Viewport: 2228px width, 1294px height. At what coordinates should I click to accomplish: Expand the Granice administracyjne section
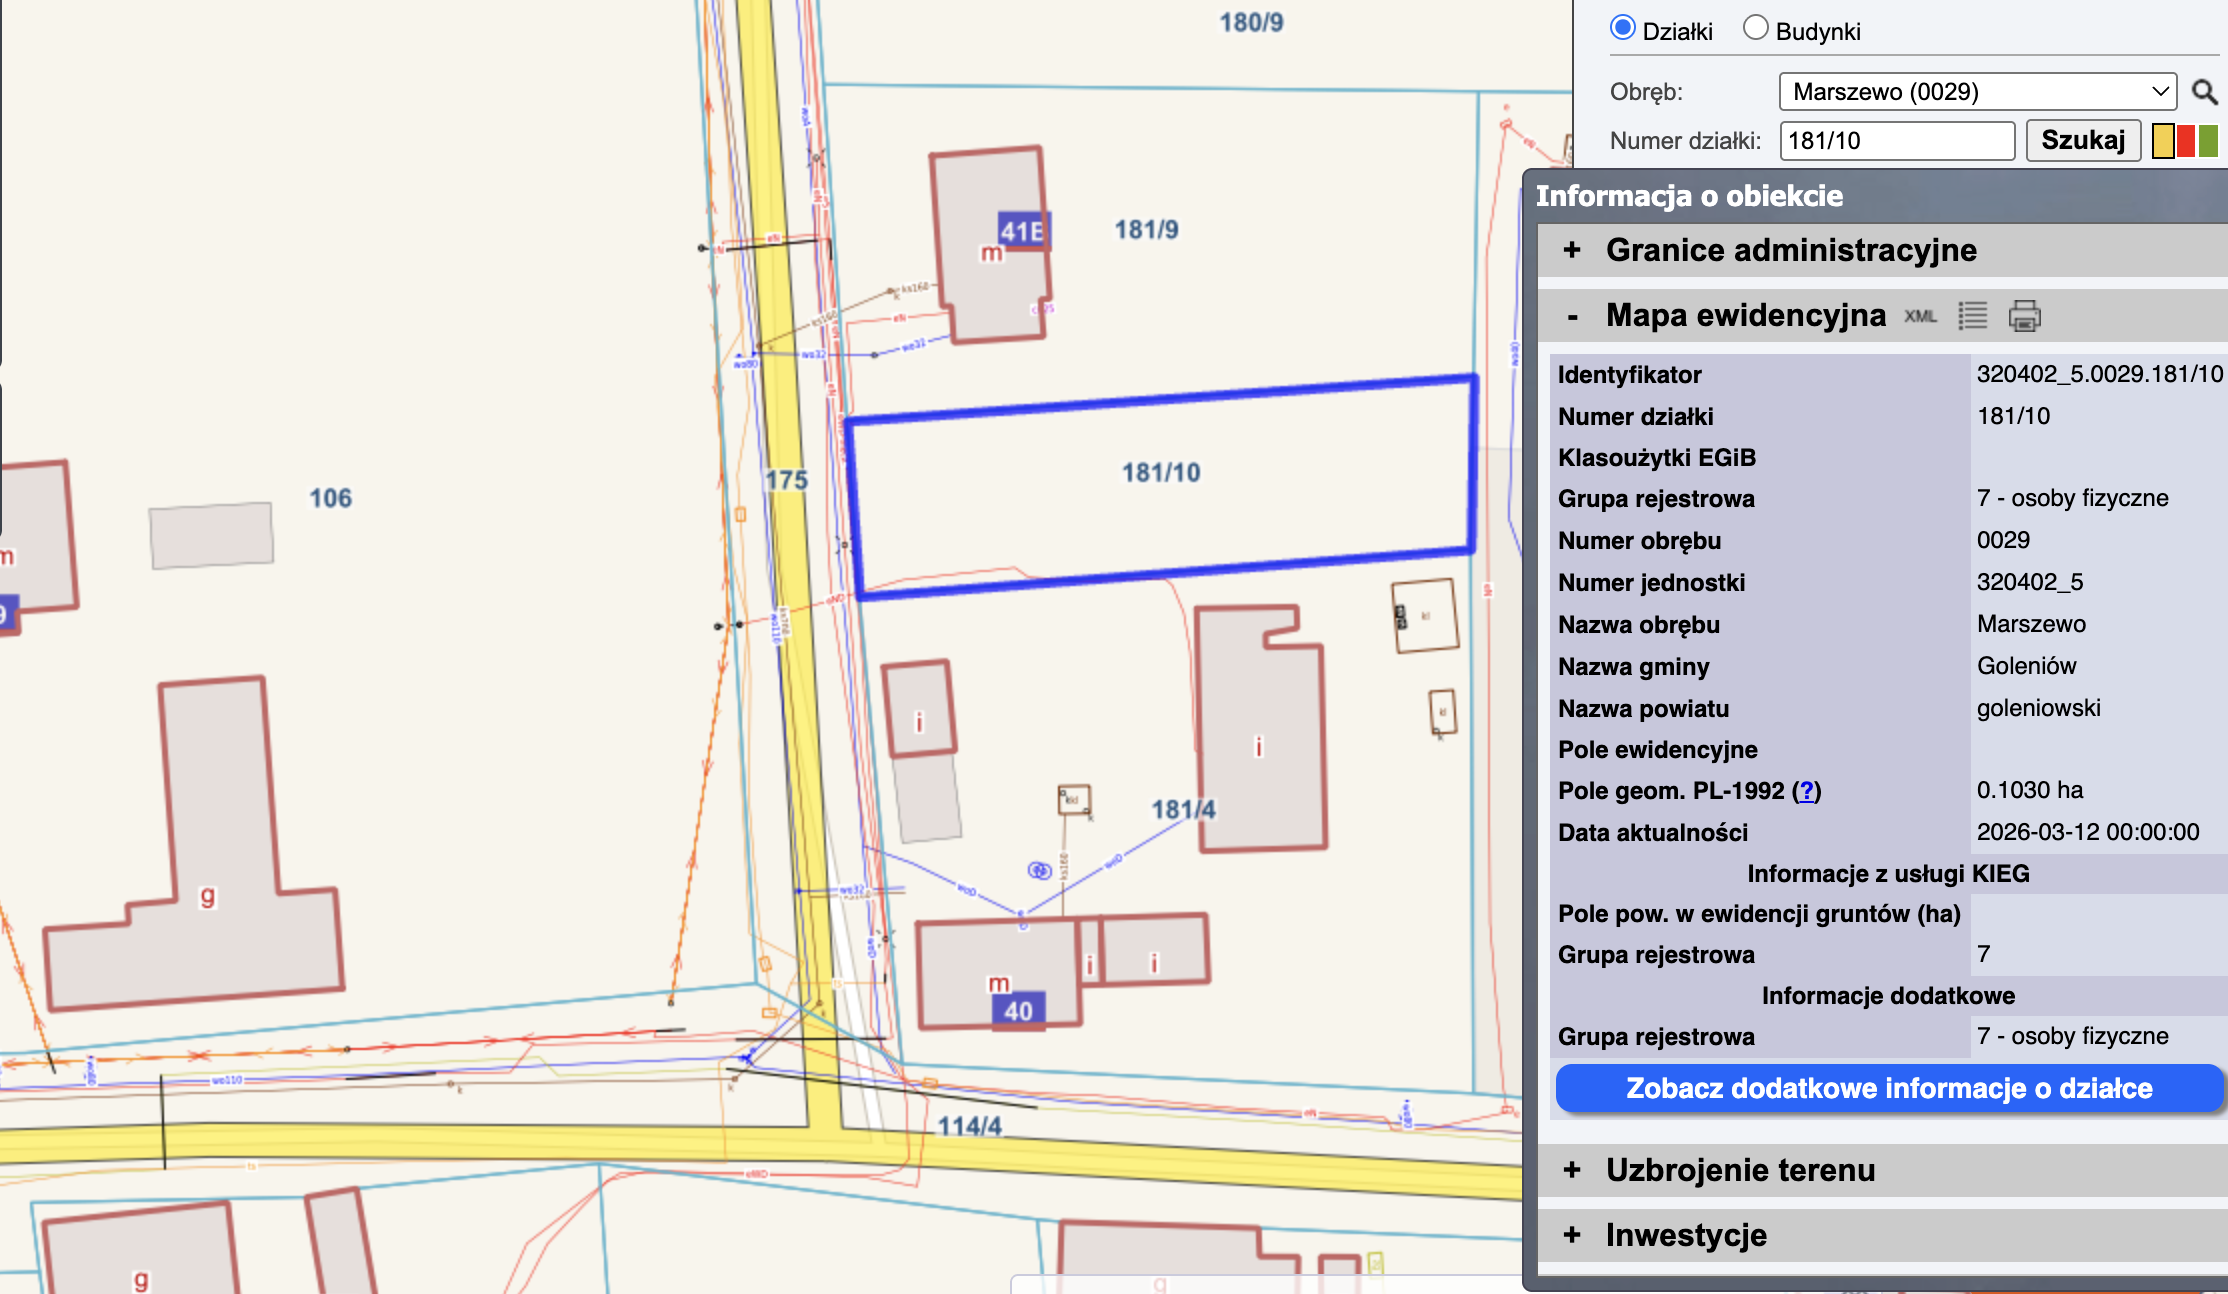tap(1572, 250)
